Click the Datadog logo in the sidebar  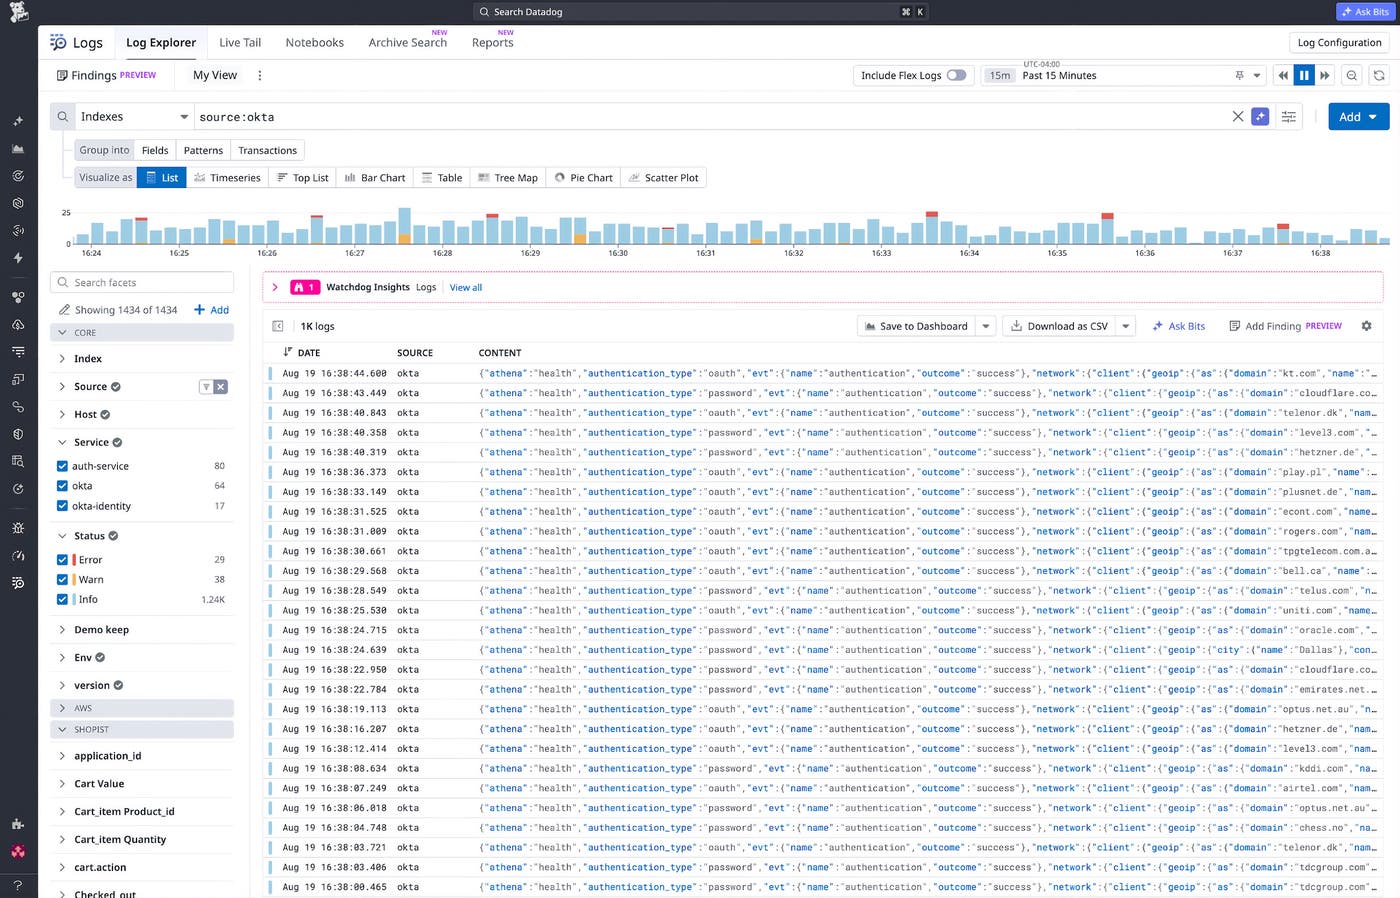[18, 12]
